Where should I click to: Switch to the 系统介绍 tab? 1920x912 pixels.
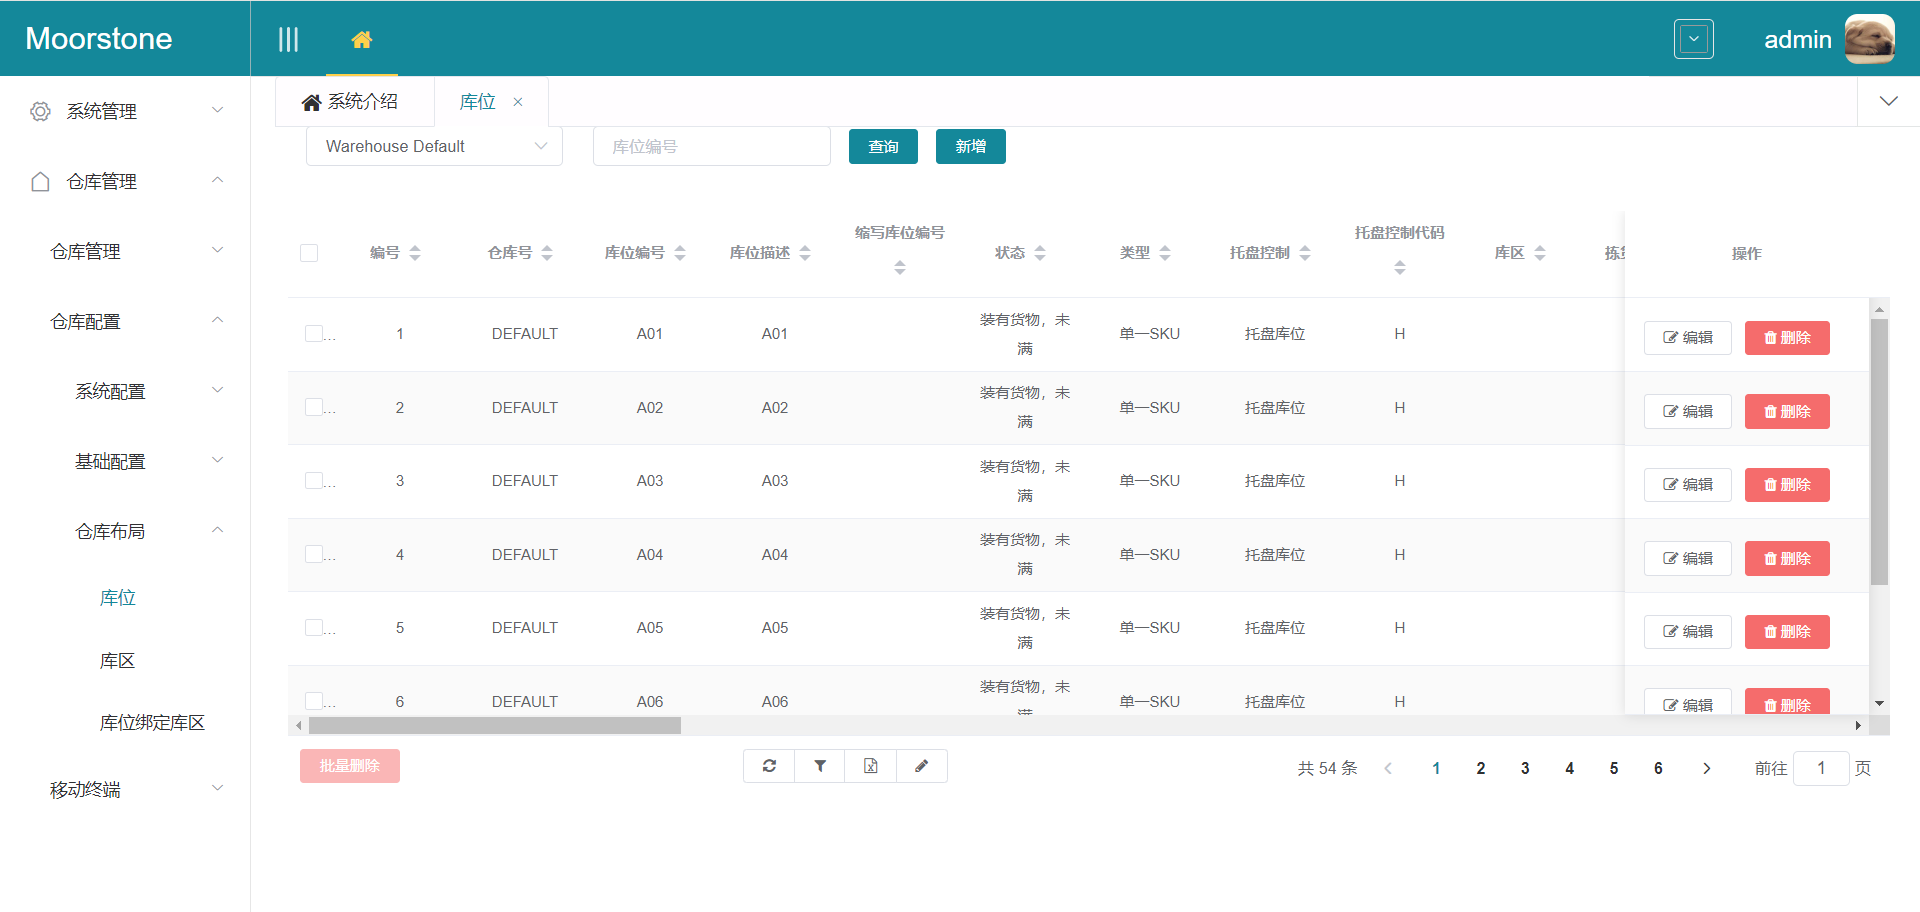[x=351, y=102]
